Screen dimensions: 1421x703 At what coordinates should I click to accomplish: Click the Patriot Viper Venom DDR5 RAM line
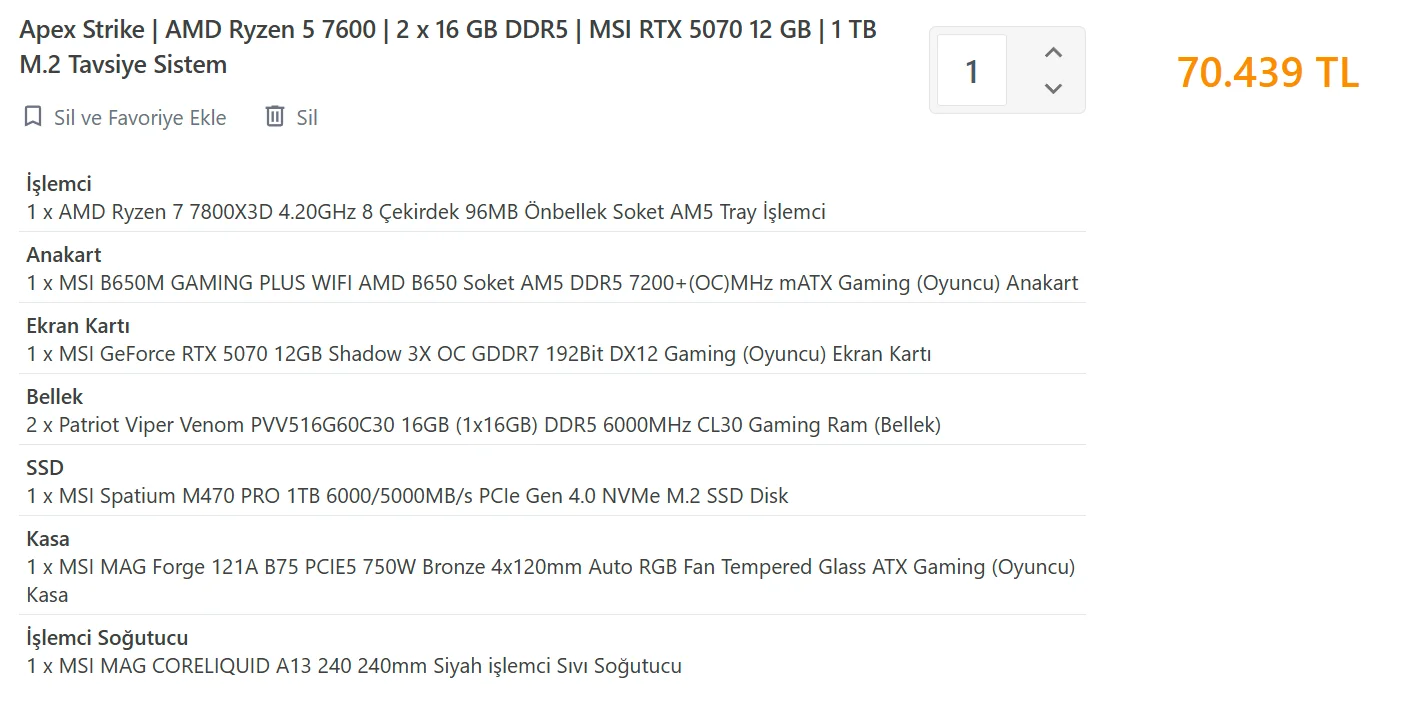[x=483, y=425]
